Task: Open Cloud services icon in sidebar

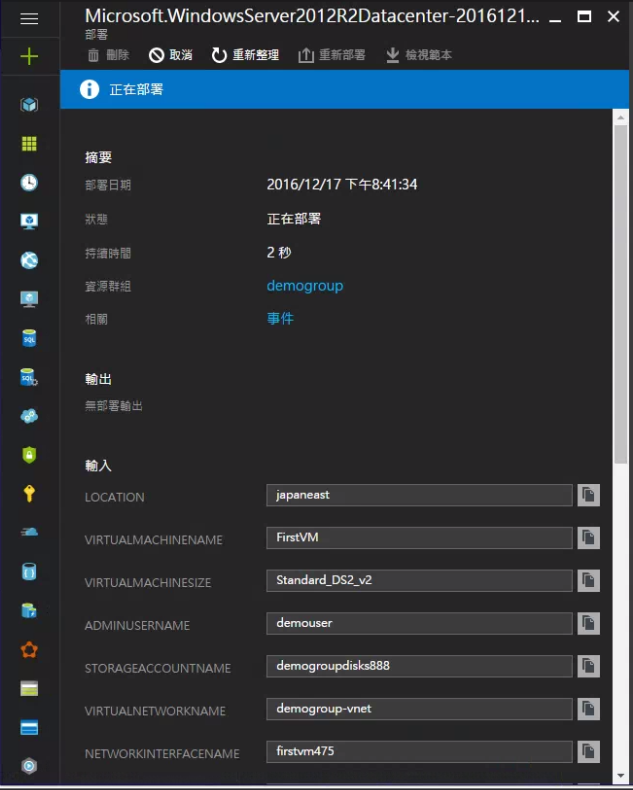Action: [29, 416]
